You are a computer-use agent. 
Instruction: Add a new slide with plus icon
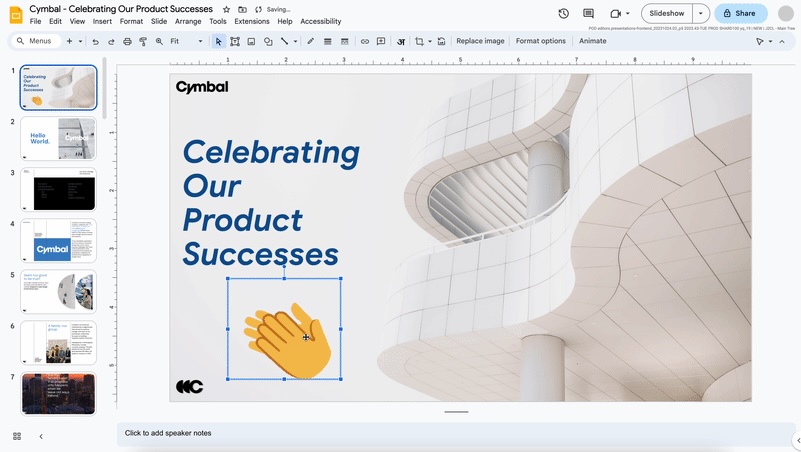69,41
